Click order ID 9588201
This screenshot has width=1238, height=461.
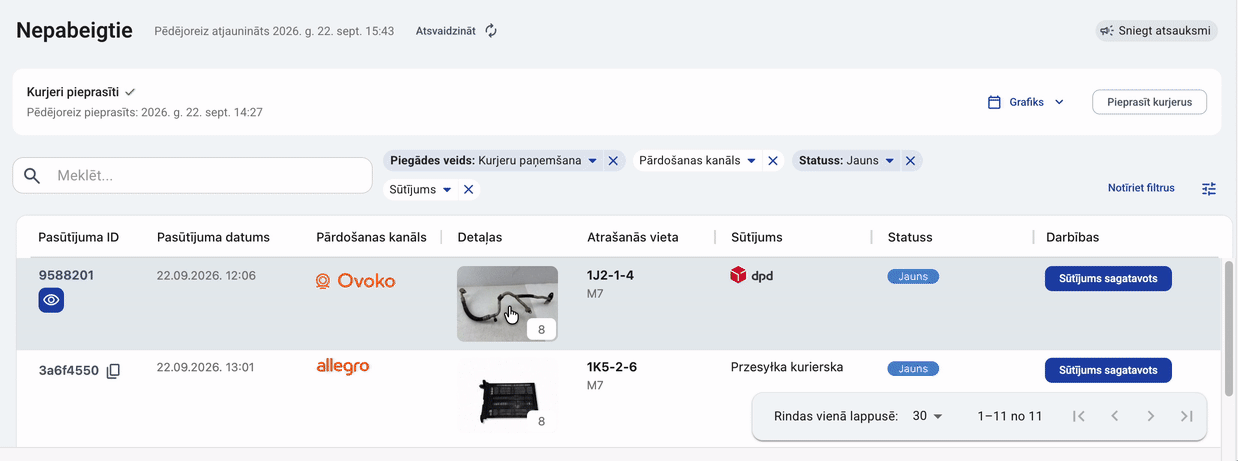point(66,275)
